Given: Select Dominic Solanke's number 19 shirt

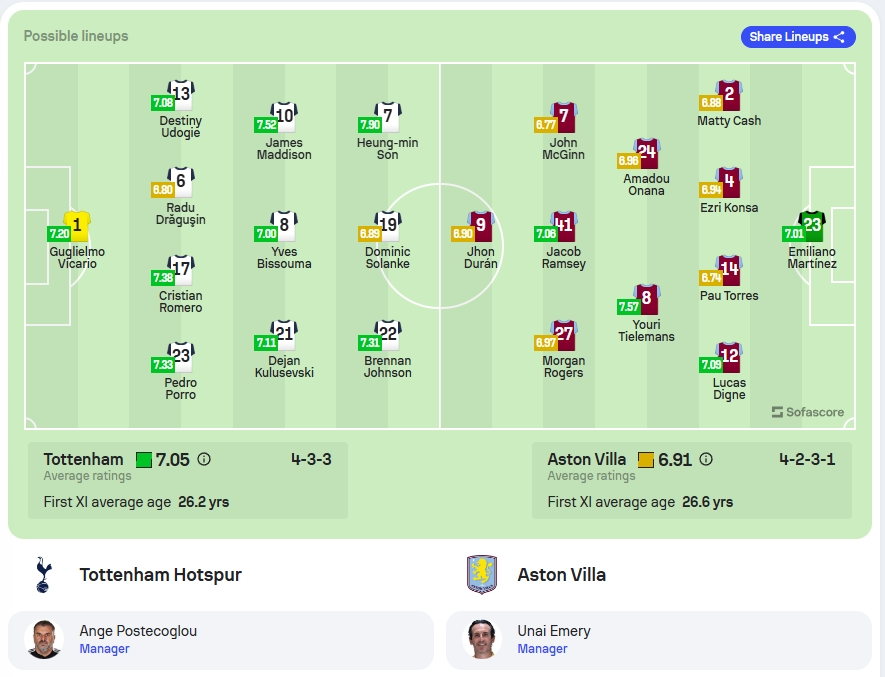Looking at the screenshot, I should [x=388, y=226].
